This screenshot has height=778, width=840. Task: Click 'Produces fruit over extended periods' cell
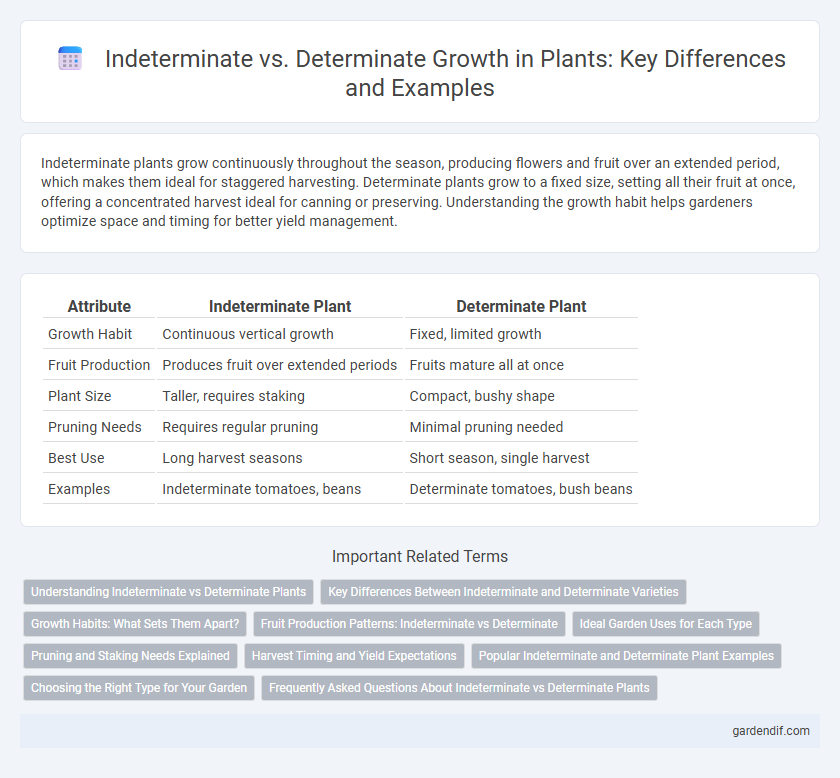coord(280,365)
